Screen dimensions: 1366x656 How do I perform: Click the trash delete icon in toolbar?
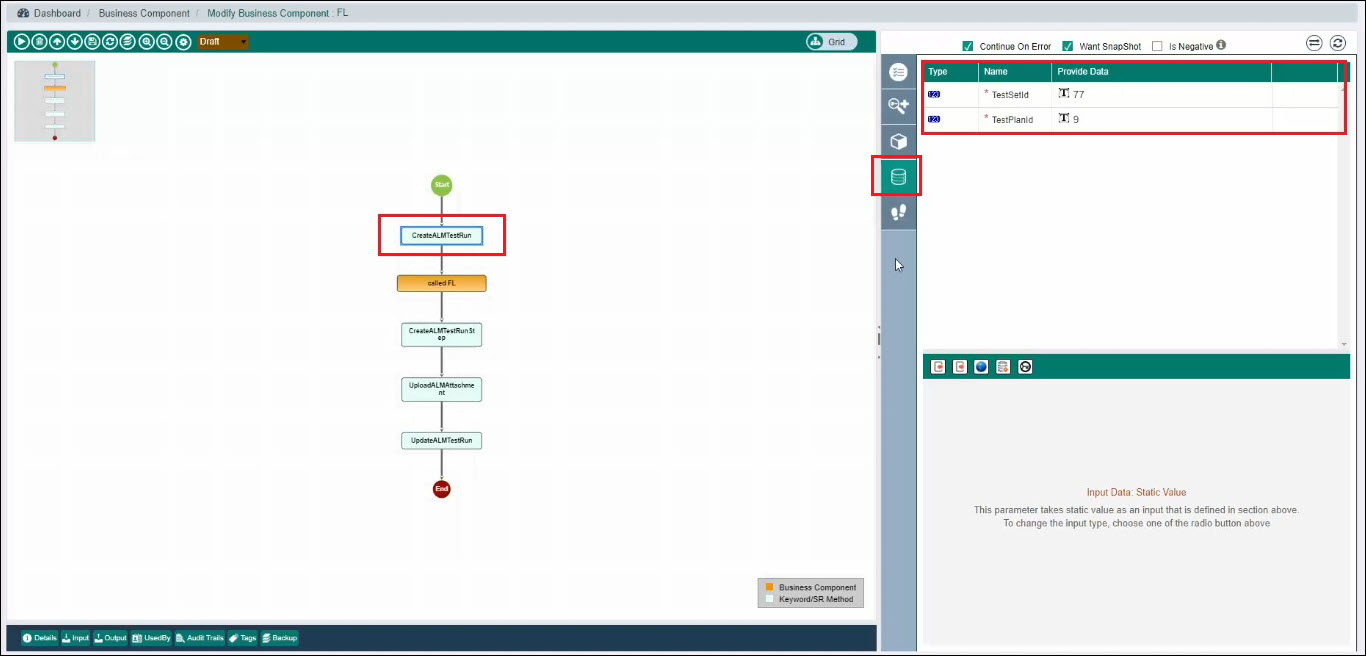tap(39, 42)
